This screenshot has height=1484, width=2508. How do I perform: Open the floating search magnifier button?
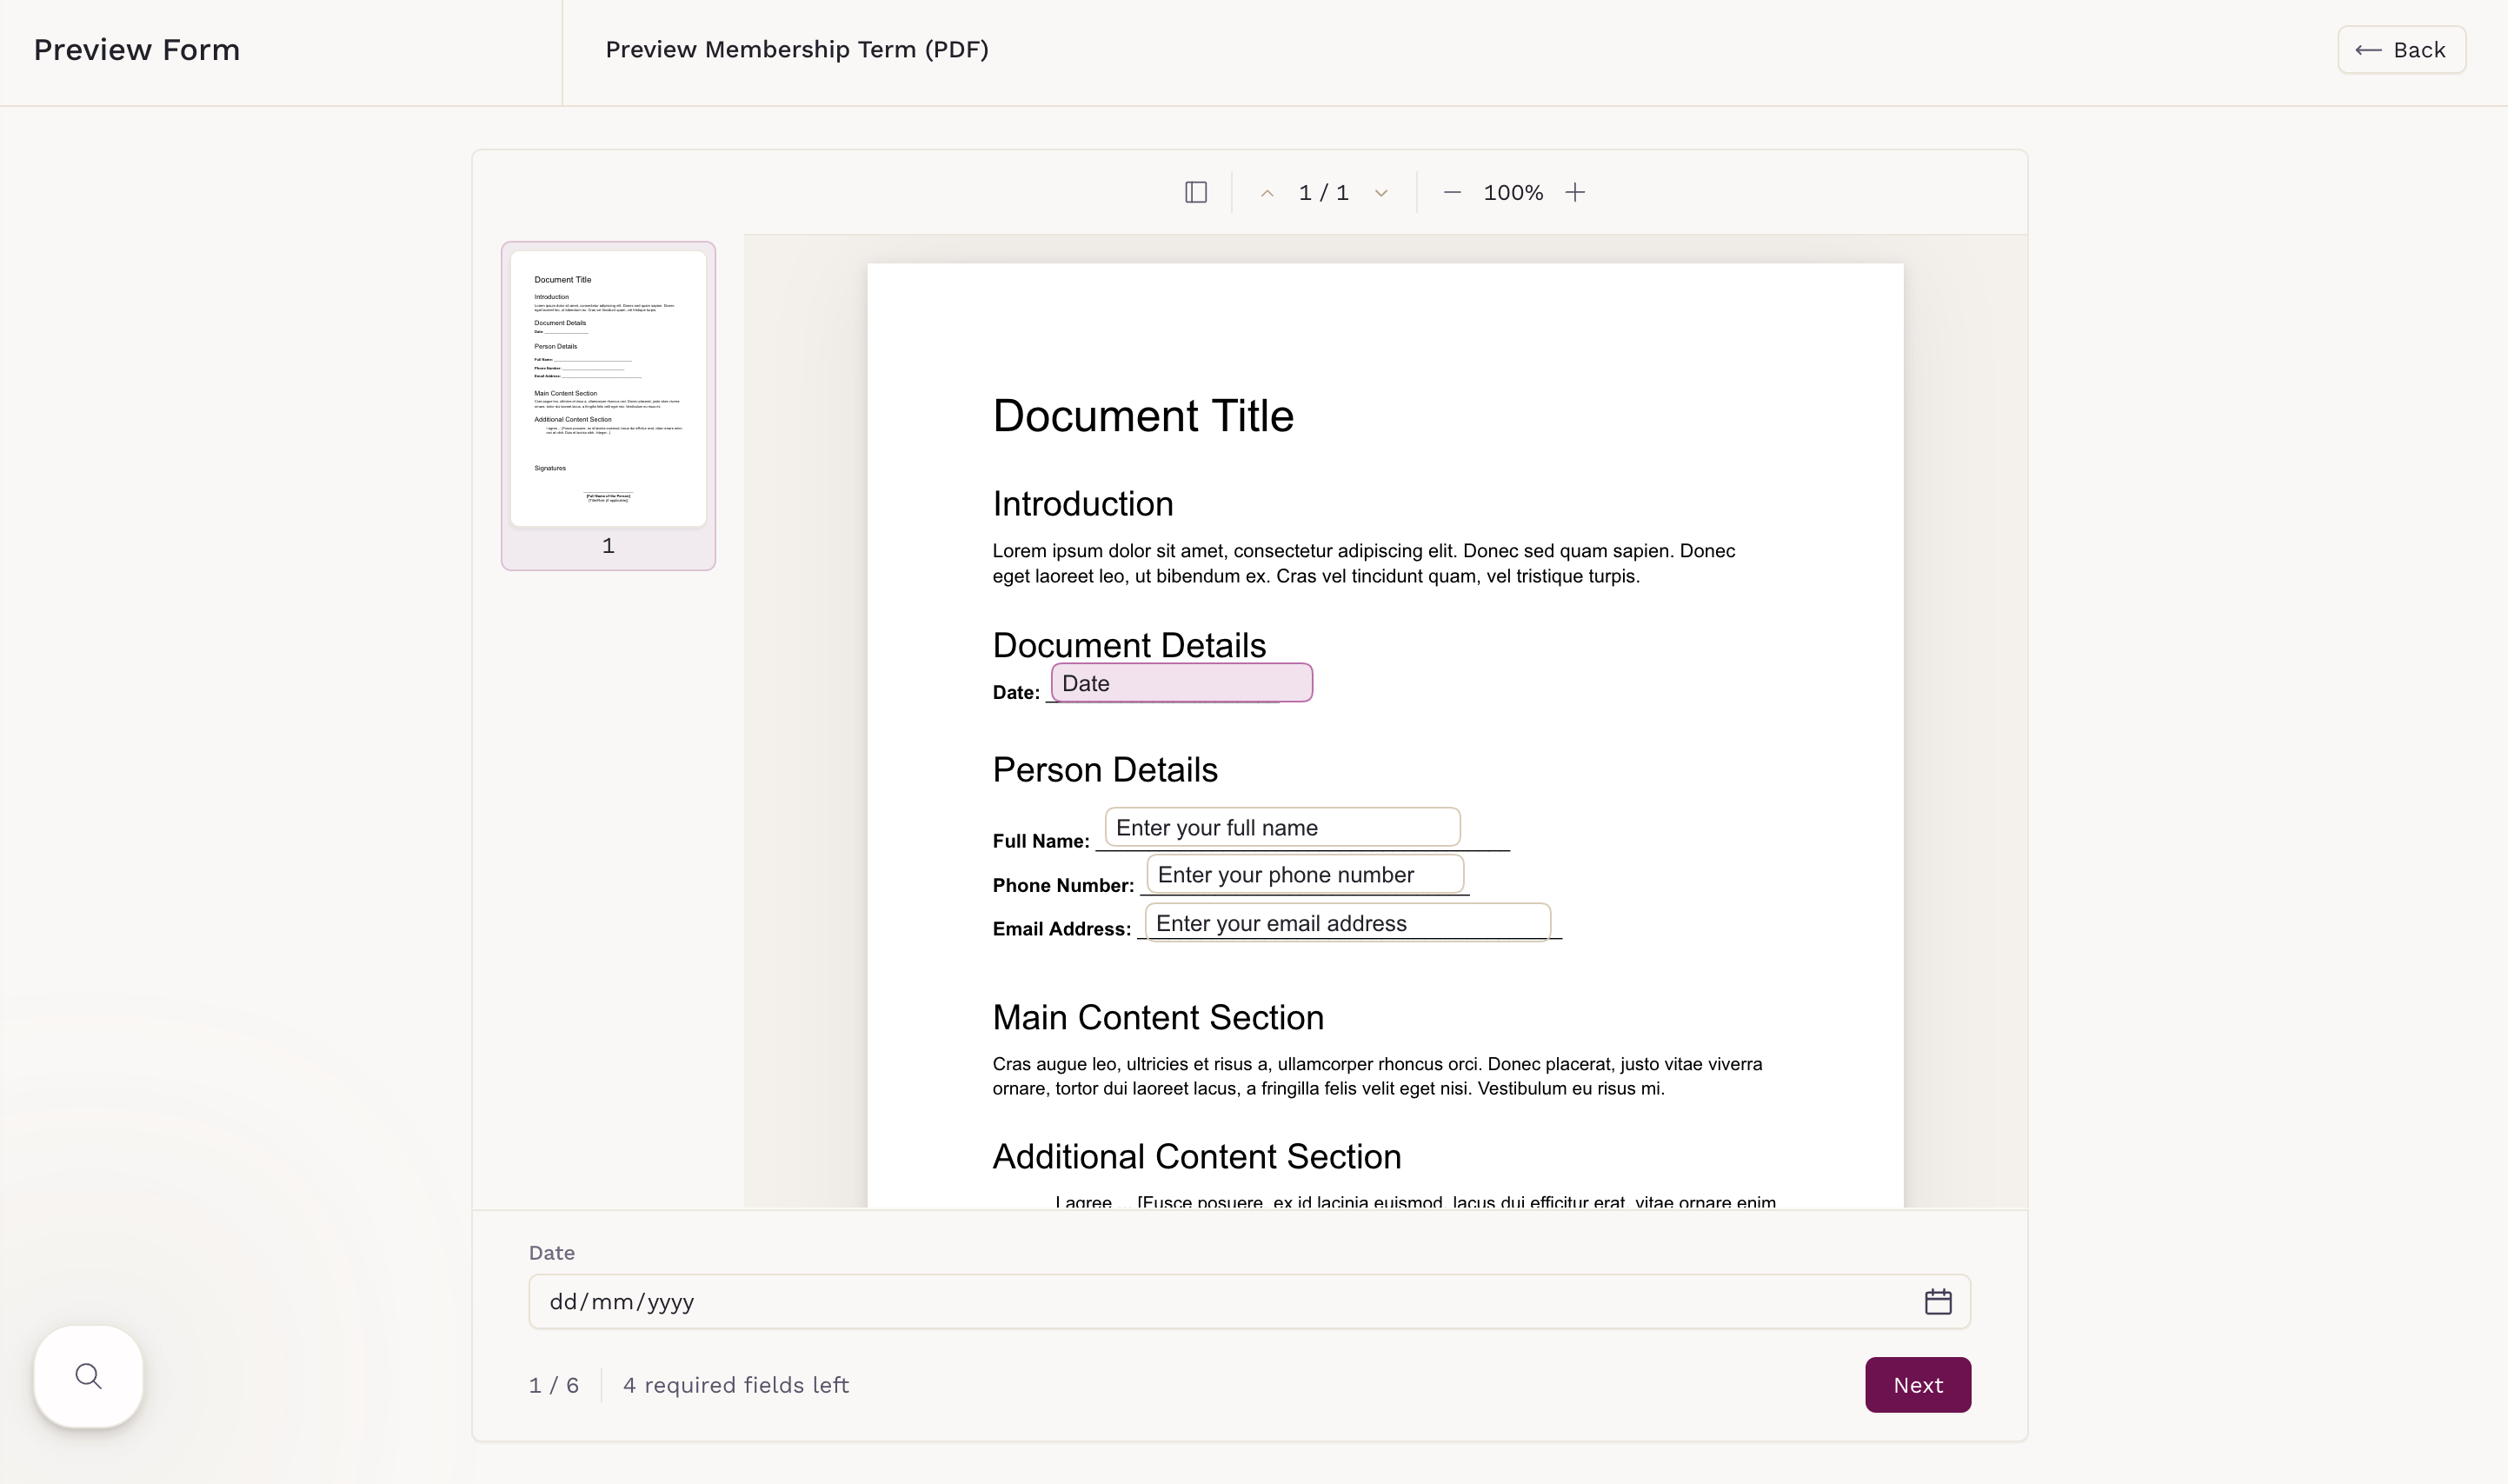[x=88, y=1376]
